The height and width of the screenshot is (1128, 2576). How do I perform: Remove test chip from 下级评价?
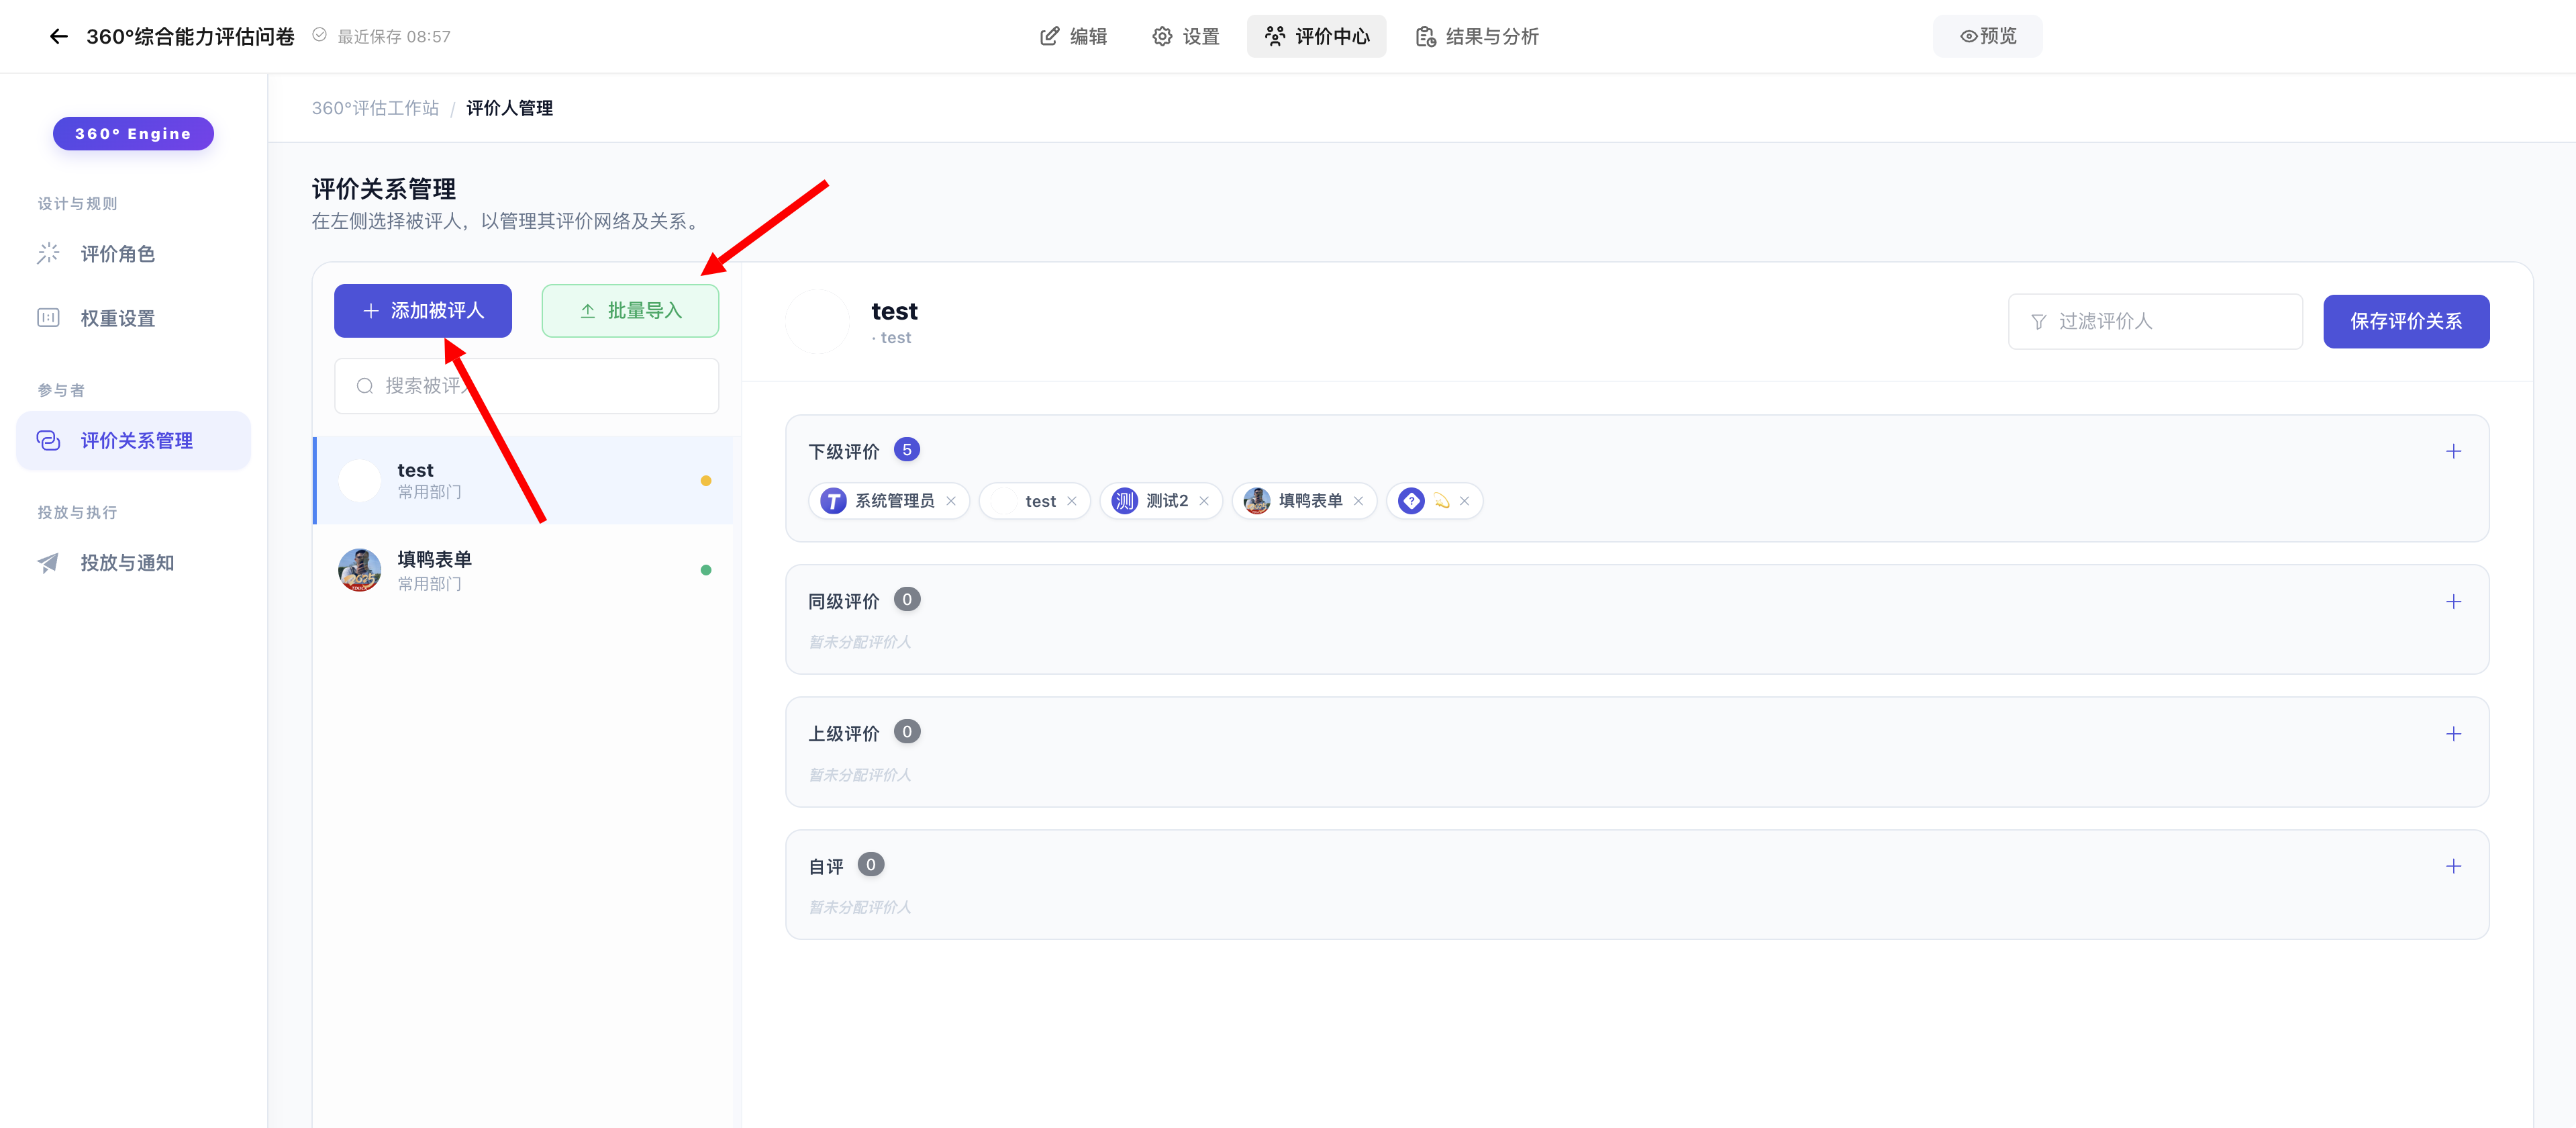1072,501
